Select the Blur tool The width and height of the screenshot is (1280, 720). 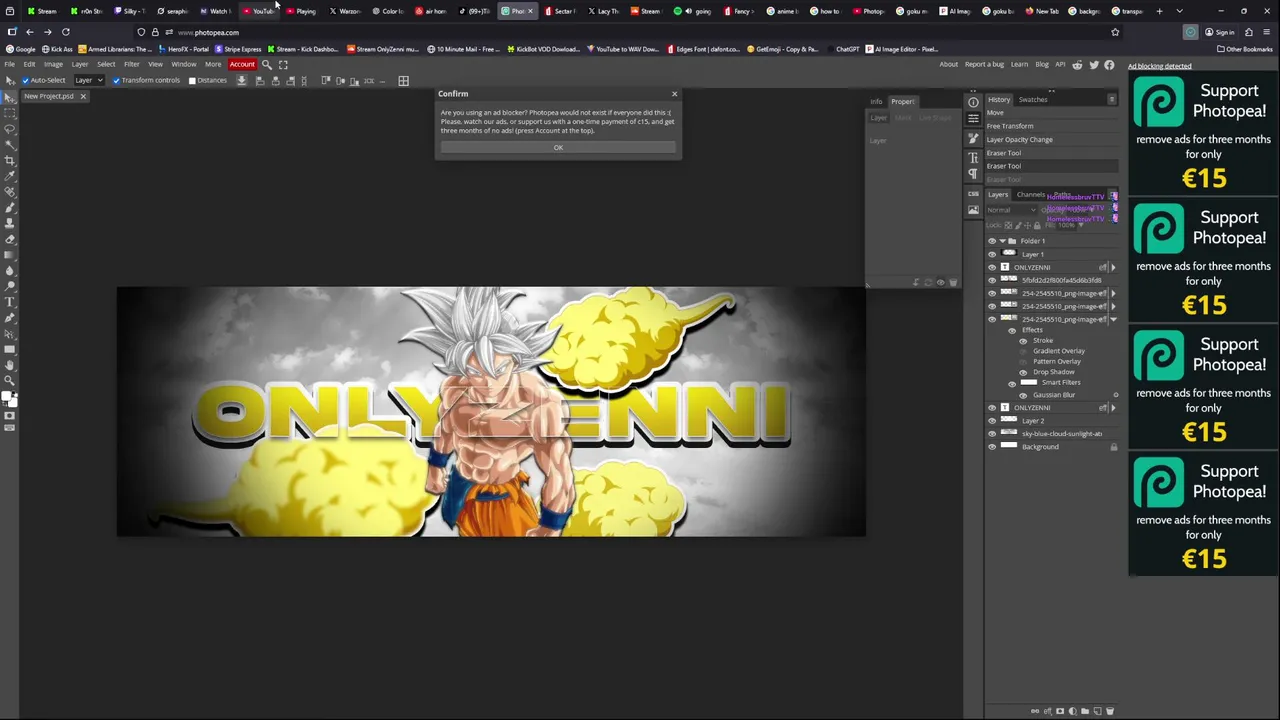[10, 270]
